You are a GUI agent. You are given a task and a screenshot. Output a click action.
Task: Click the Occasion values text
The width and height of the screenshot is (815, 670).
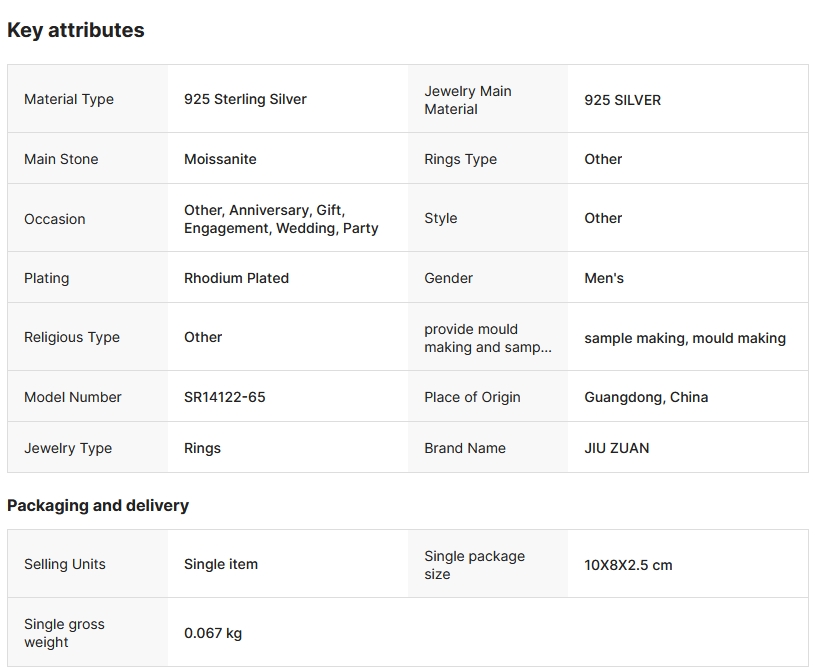click(281, 219)
